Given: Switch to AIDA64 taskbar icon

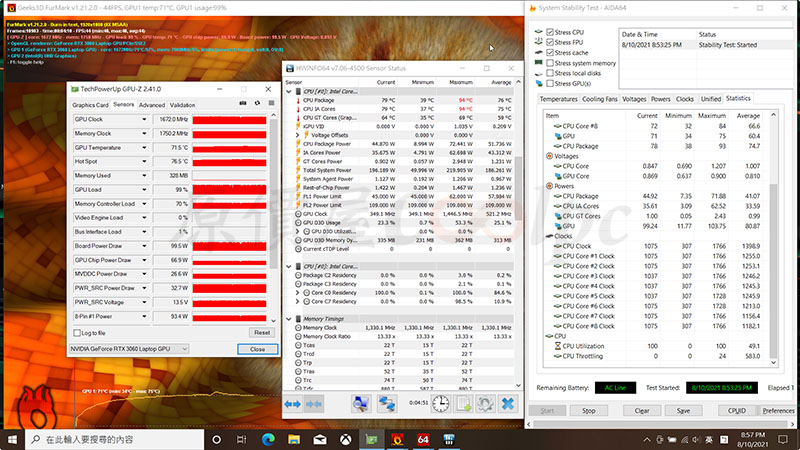Looking at the screenshot, I should [423, 439].
